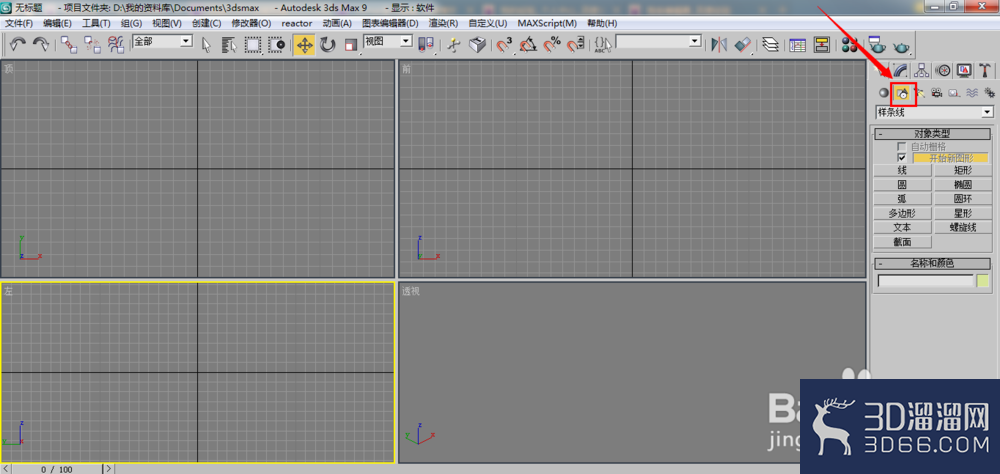Click the 线 line button
The image size is (1000, 474).
(x=902, y=170)
